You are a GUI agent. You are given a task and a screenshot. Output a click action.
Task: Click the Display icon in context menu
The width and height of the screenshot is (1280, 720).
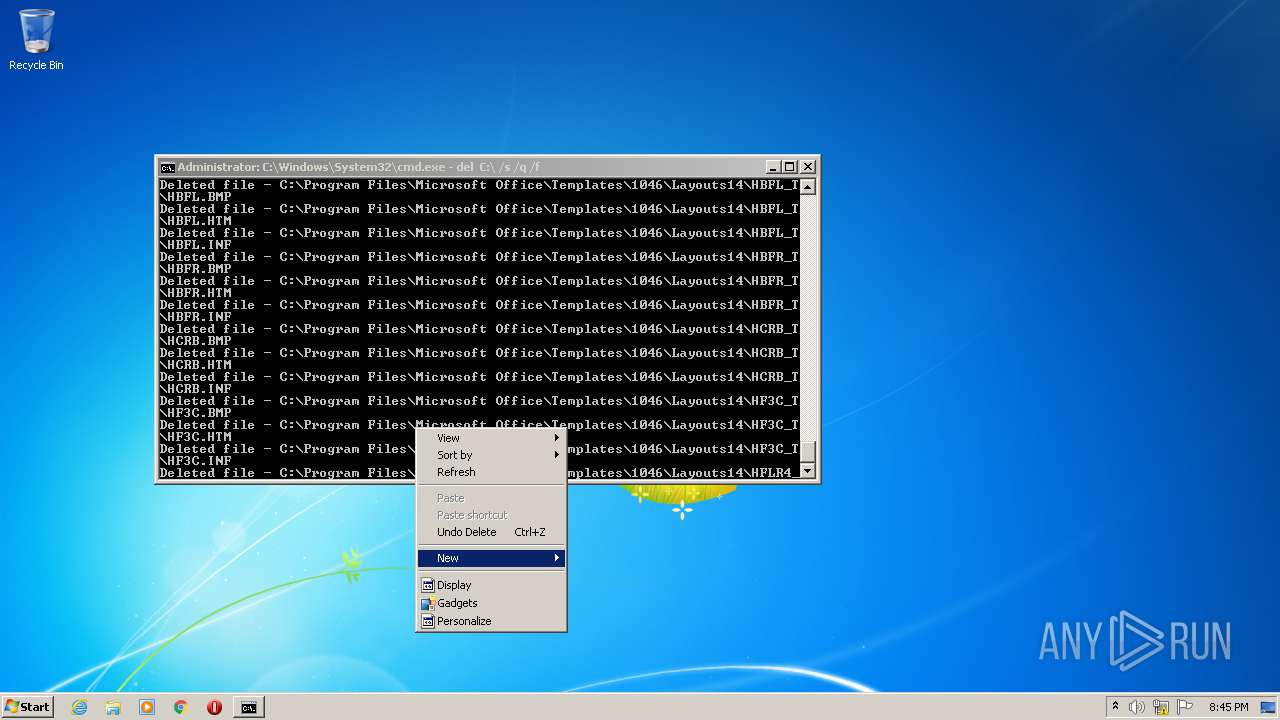[x=428, y=585]
